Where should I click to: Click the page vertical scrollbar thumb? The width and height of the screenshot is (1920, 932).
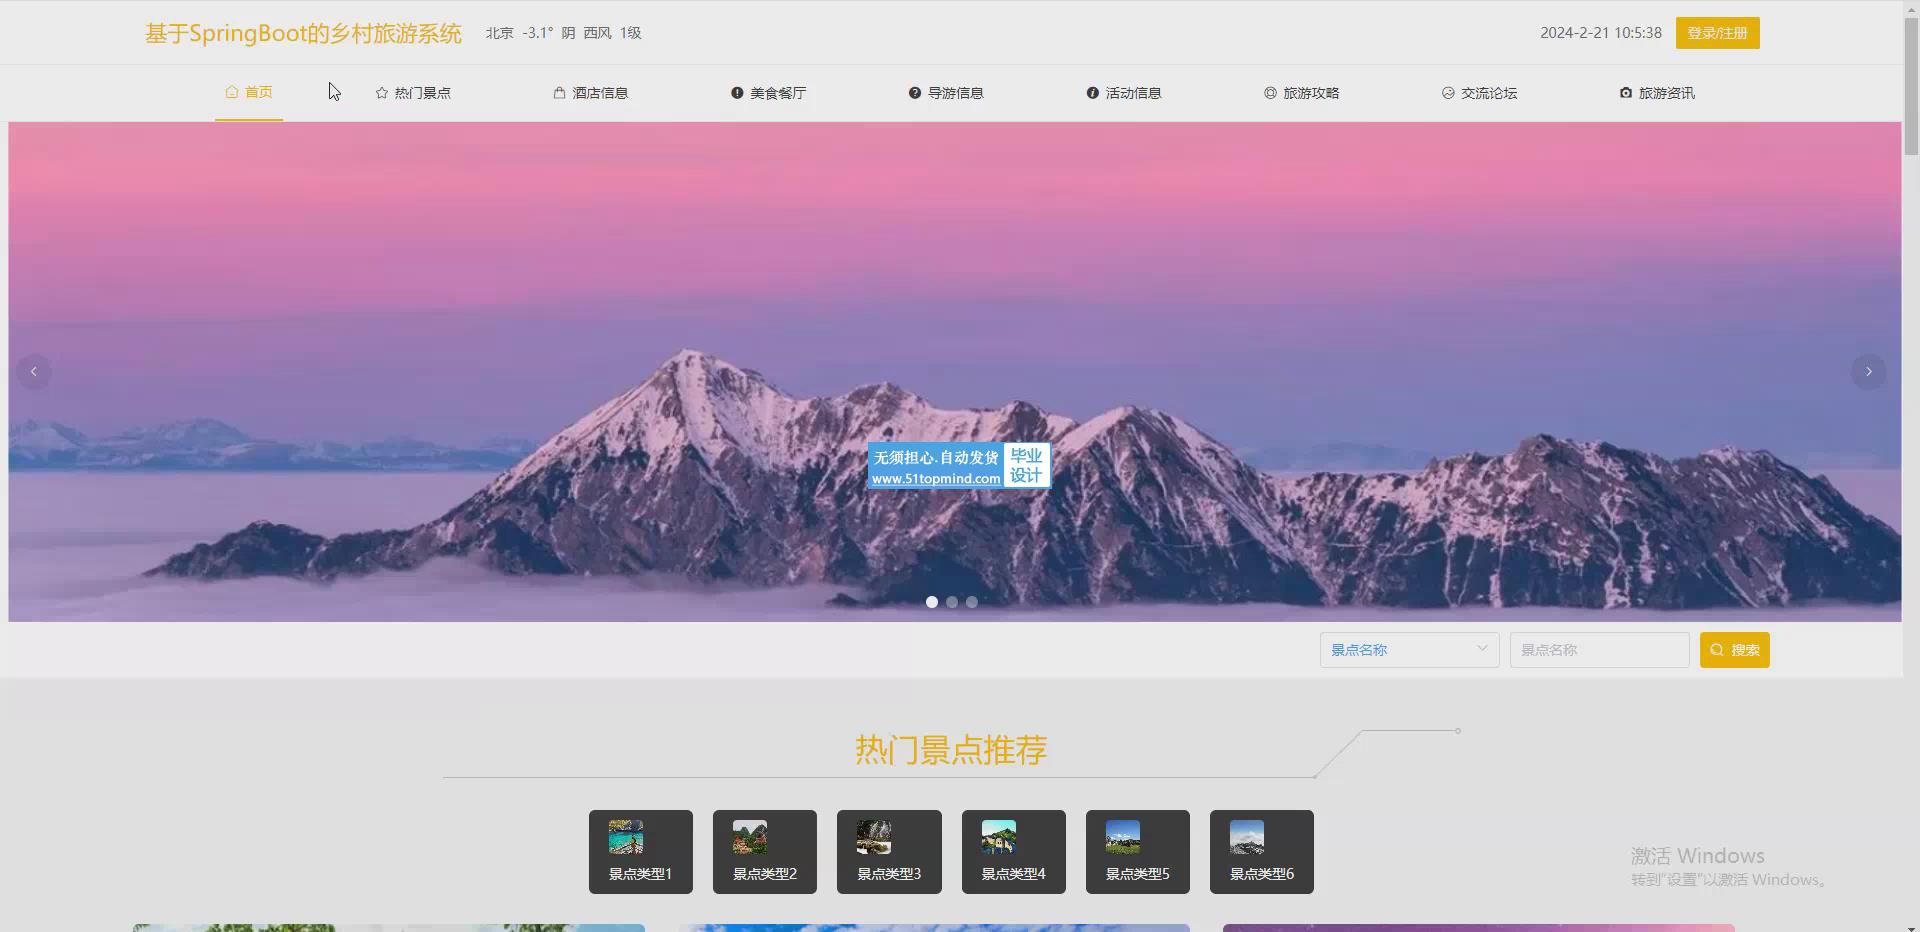coord(1911,84)
